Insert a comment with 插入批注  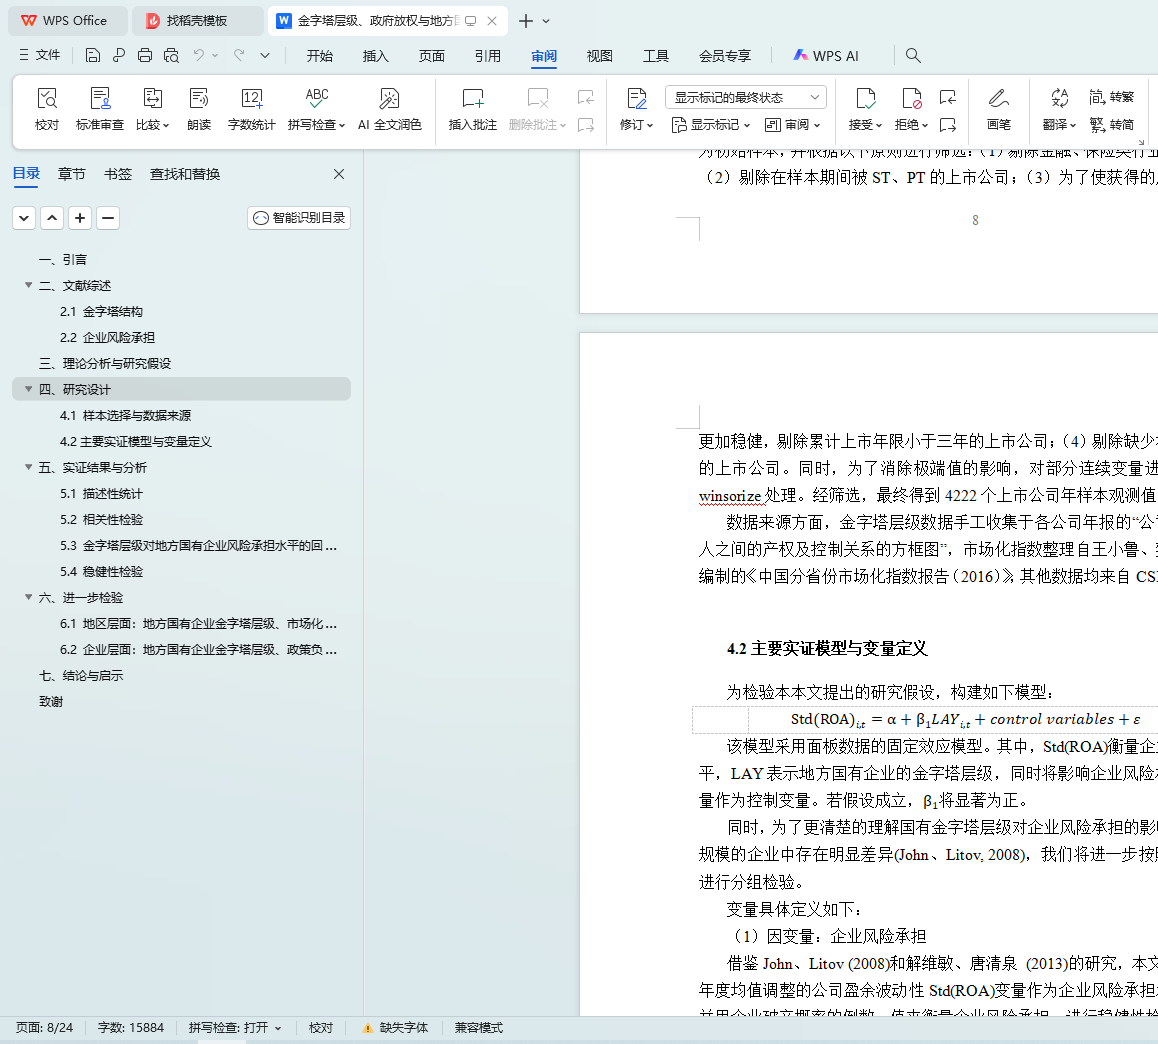472,99
